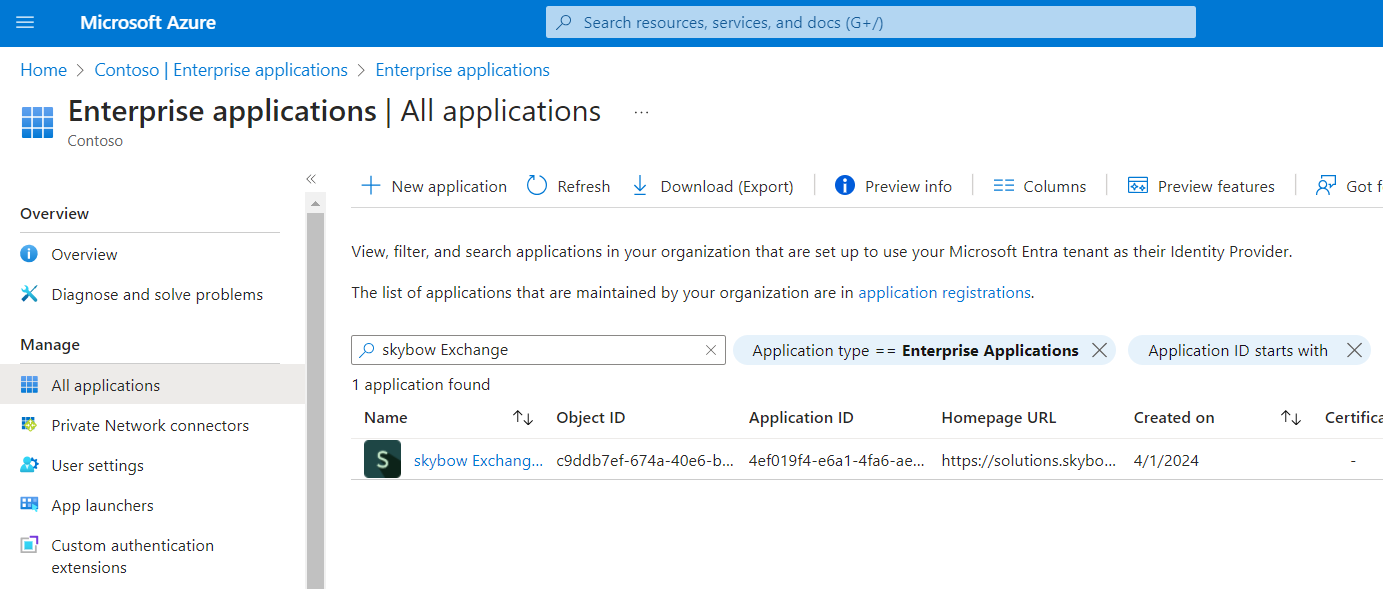The width and height of the screenshot is (1383, 589).
Task: Open the ellipsis more options menu
Action: pos(641,112)
